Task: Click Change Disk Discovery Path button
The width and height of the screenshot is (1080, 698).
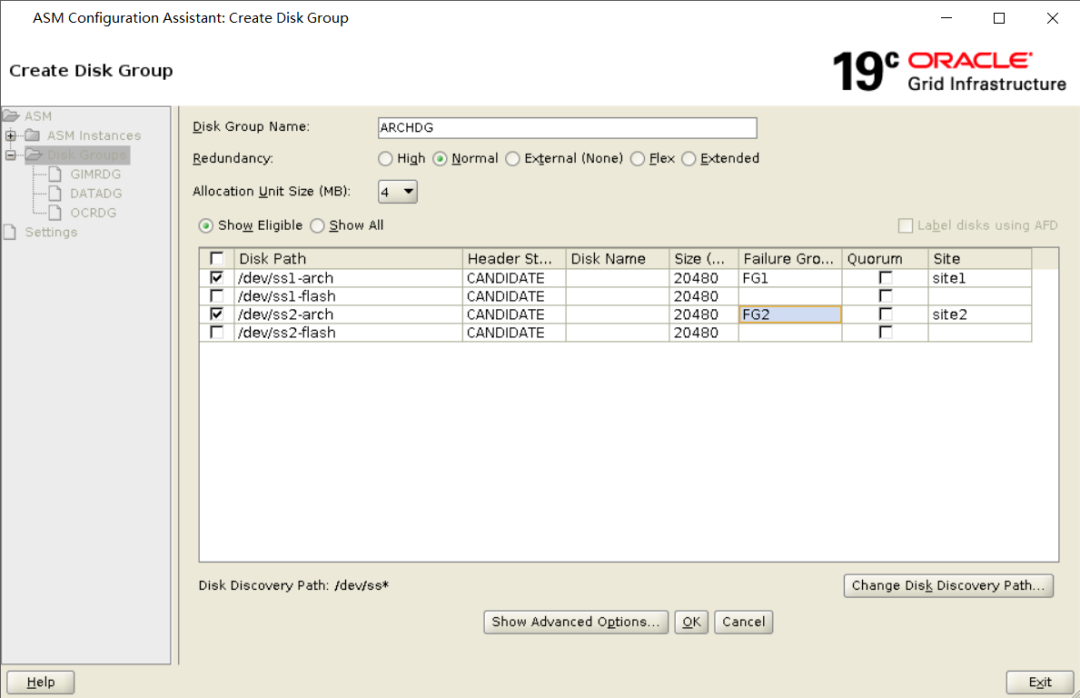Action: tap(948, 585)
